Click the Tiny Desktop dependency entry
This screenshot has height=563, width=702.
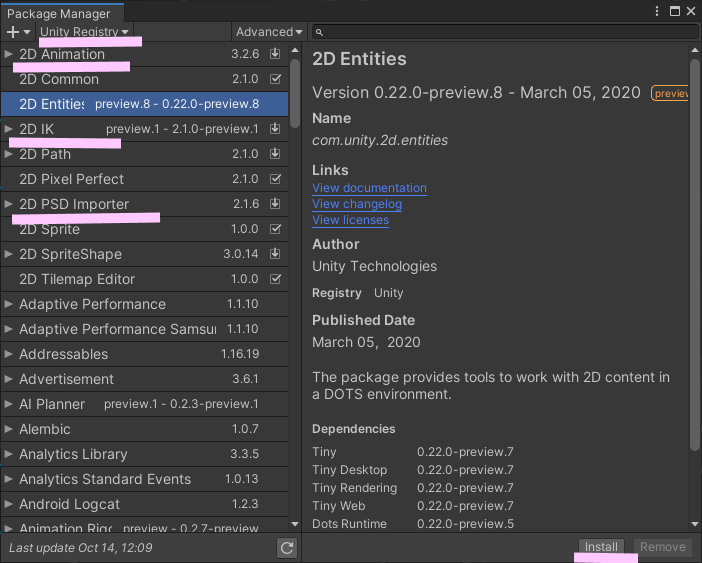pyautogui.click(x=350, y=470)
